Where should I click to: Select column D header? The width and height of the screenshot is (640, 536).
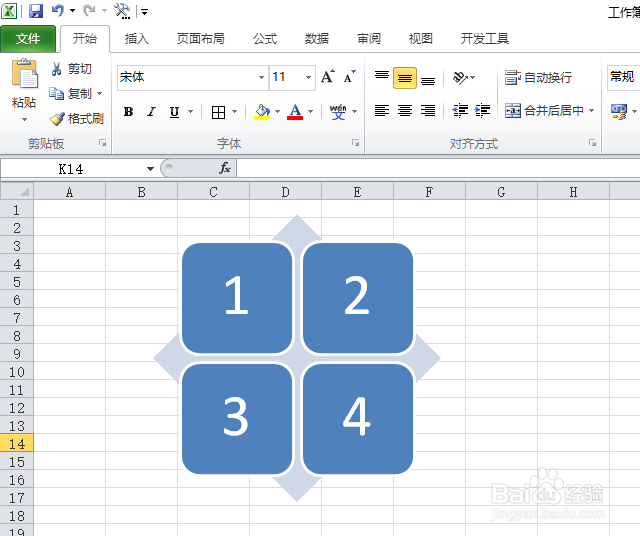[285, 191]
